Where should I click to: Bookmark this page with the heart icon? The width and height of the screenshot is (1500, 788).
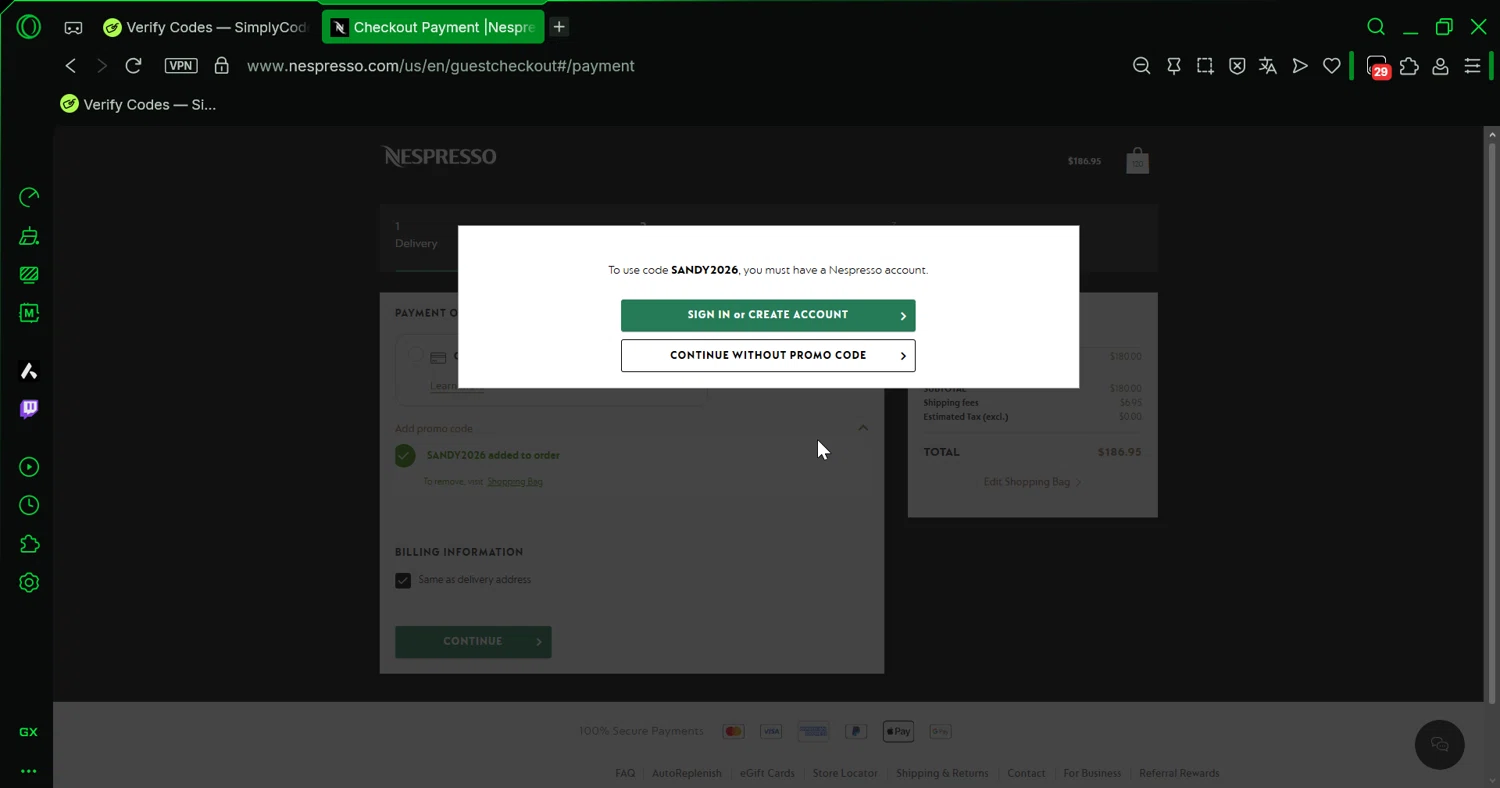coord(1331,66)
